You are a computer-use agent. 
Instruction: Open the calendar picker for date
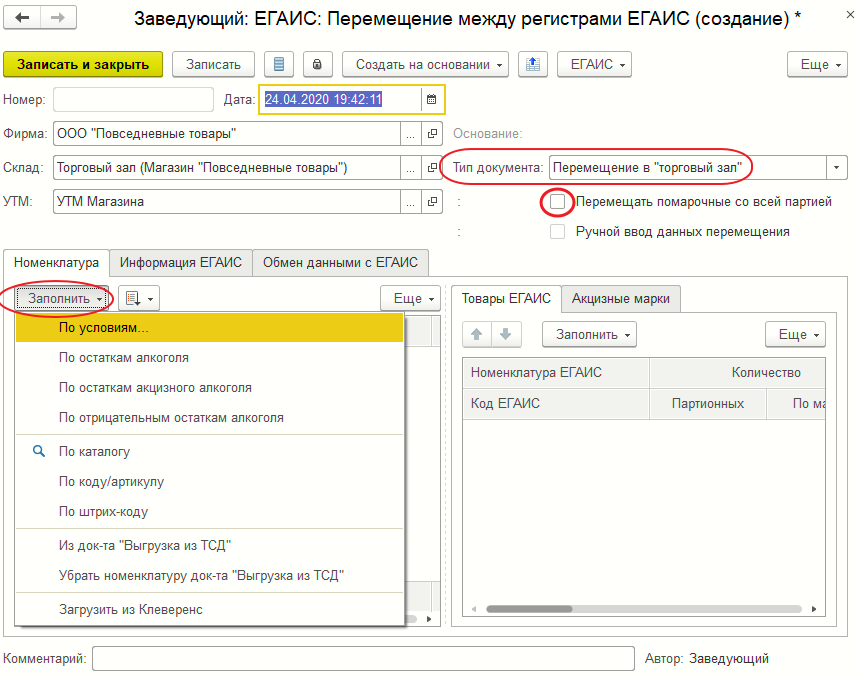tap(431, 99)
